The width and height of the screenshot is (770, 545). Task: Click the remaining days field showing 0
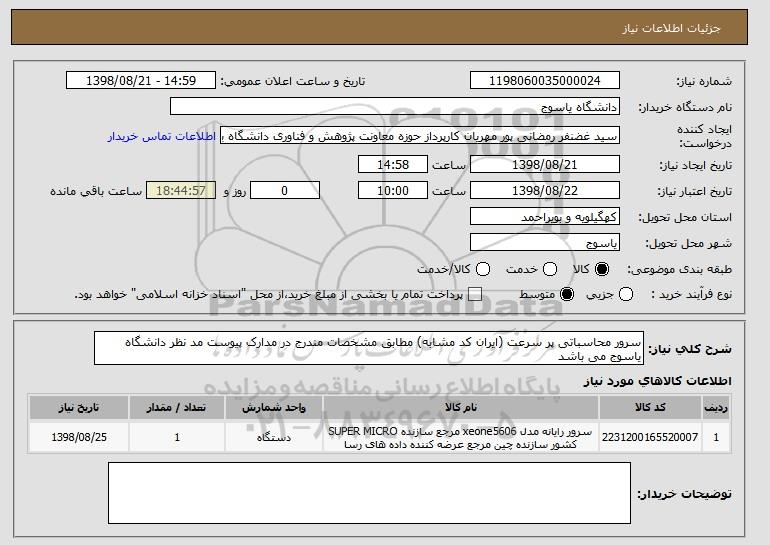click(285, 191)
